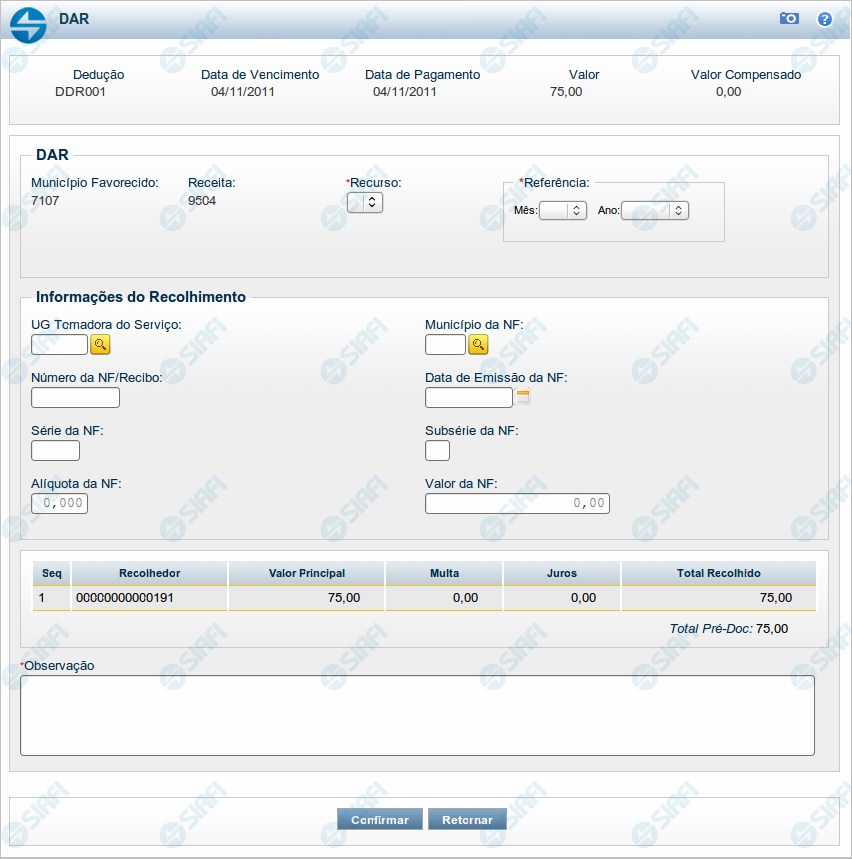Open Município da NF search lookup
Image resolution: width=852 pixels, height=859 pixels.
click(478, 344)
